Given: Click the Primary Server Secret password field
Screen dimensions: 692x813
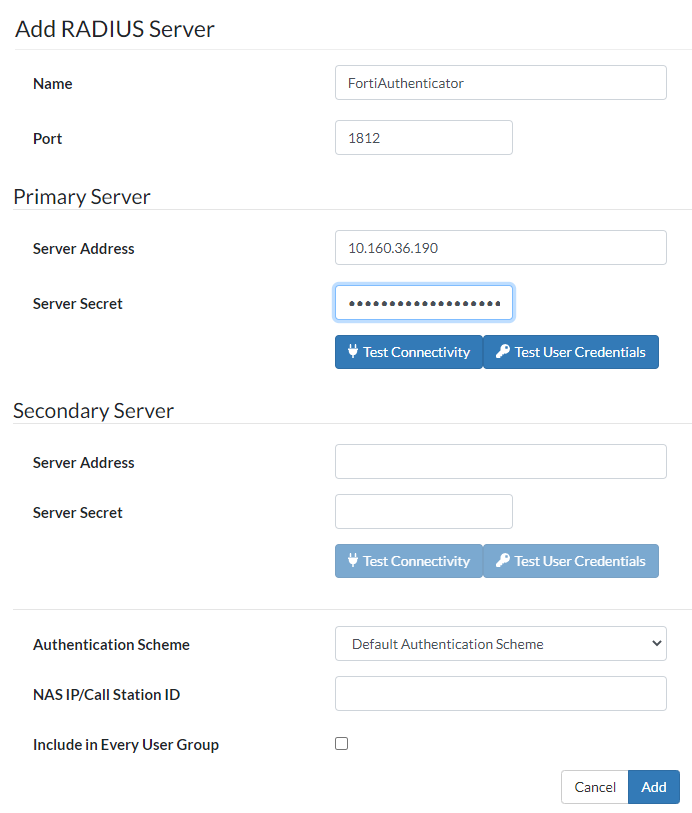Looking at the screenshot, I should [x=423, y=302].
